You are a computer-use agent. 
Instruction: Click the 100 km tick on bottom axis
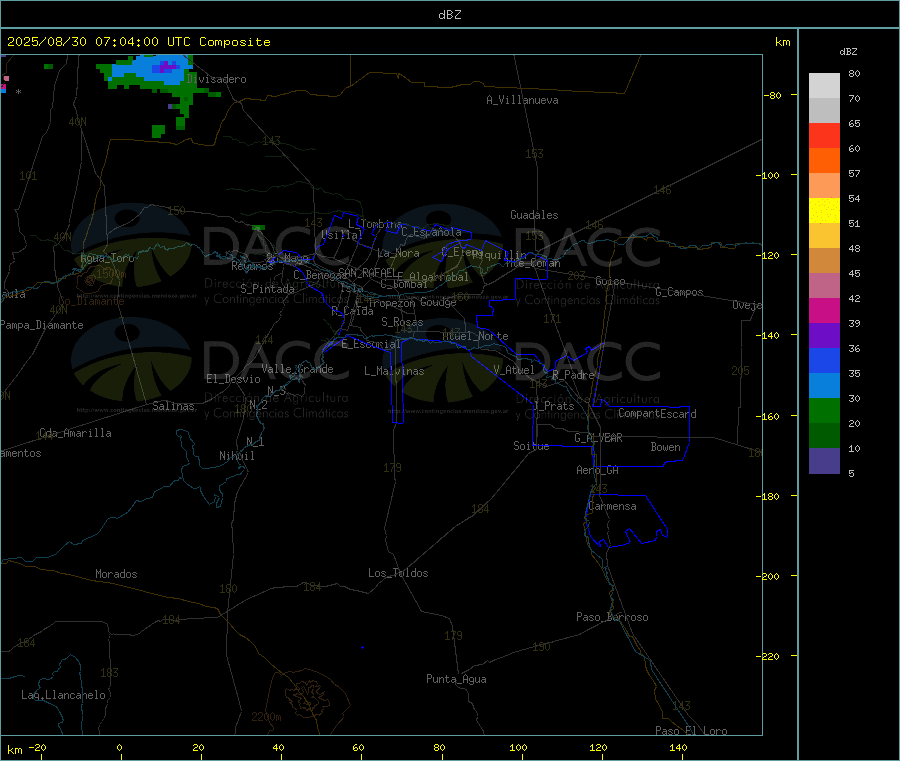[x=518, y=747]
